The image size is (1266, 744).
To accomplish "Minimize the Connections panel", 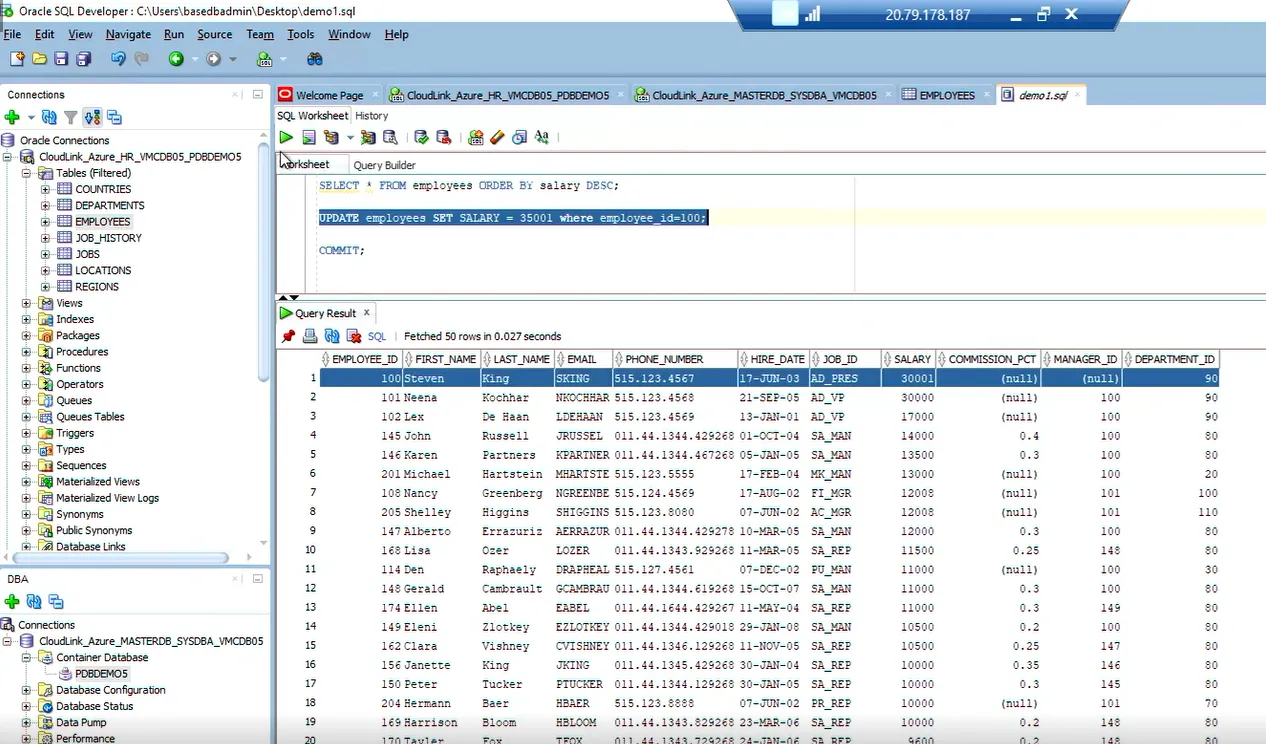I will click(x=257, y=94).
